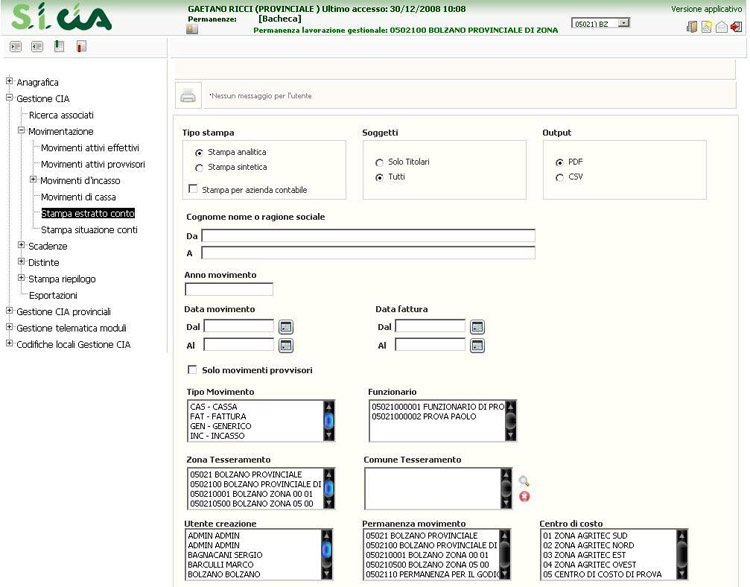The image size is (750, 587).
Task: Open Movimenti di cassa
Action: pos(78,197)
